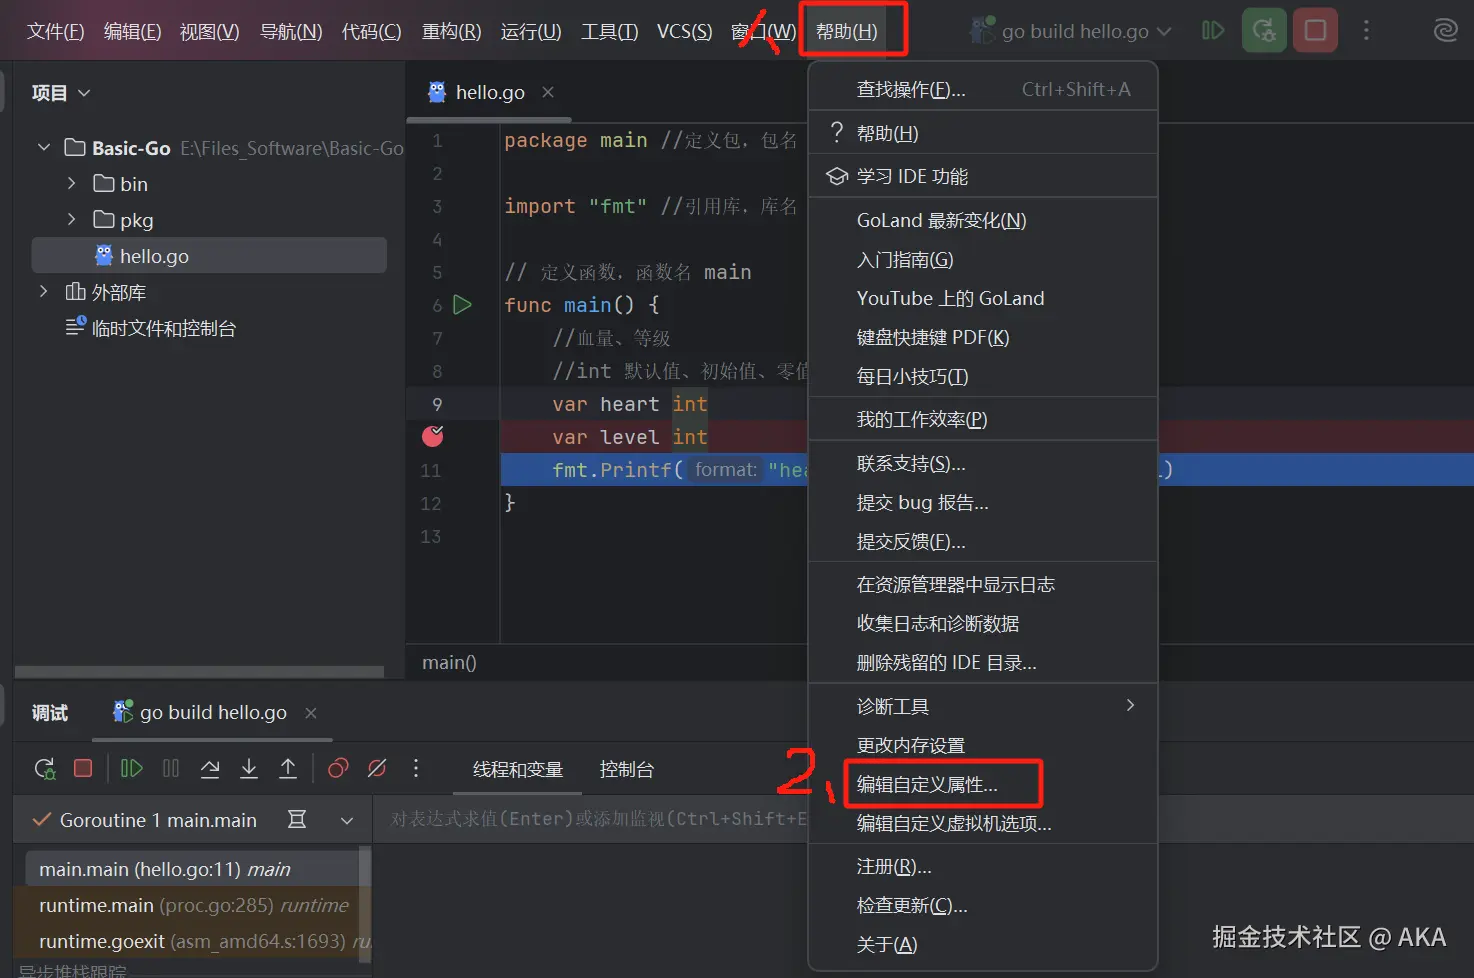
Task: Click the Rerun debug icon in top toolbar
Action: coord(1264,31)
